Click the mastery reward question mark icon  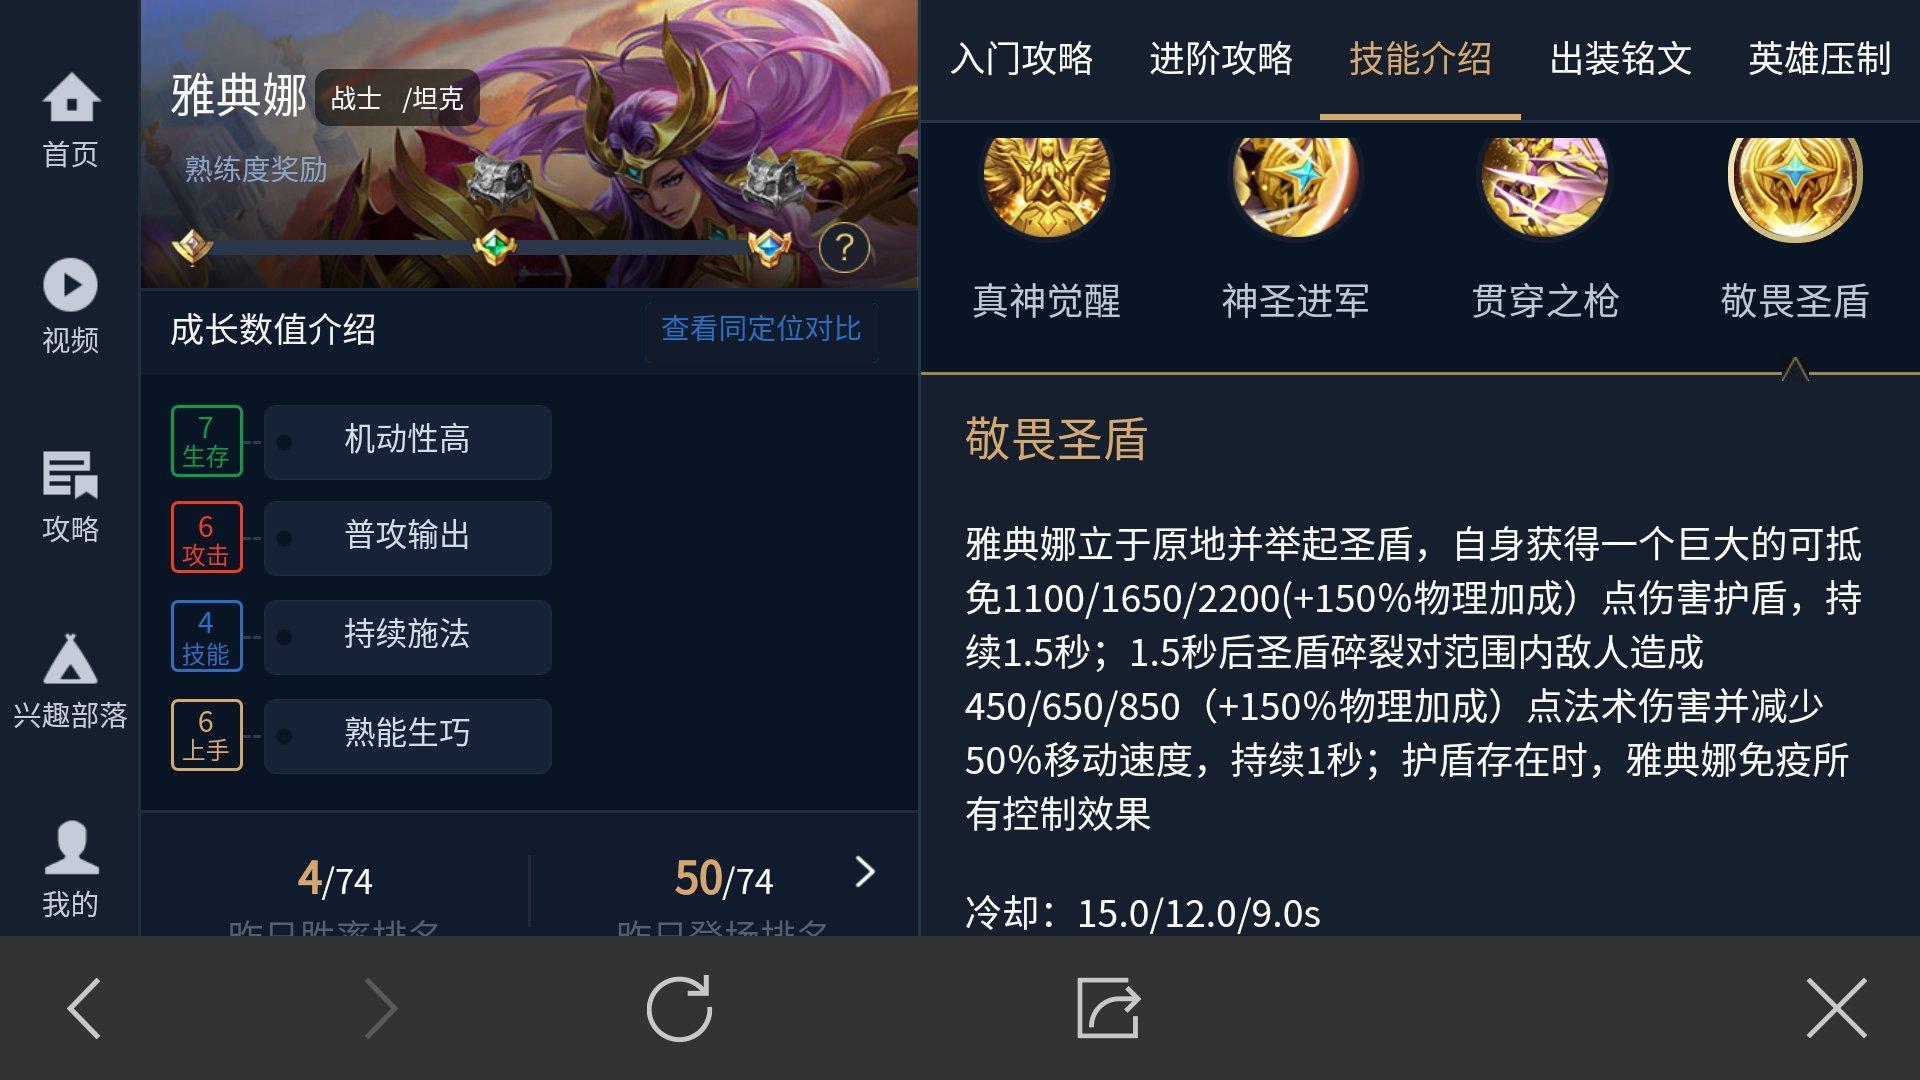(844, 247)
